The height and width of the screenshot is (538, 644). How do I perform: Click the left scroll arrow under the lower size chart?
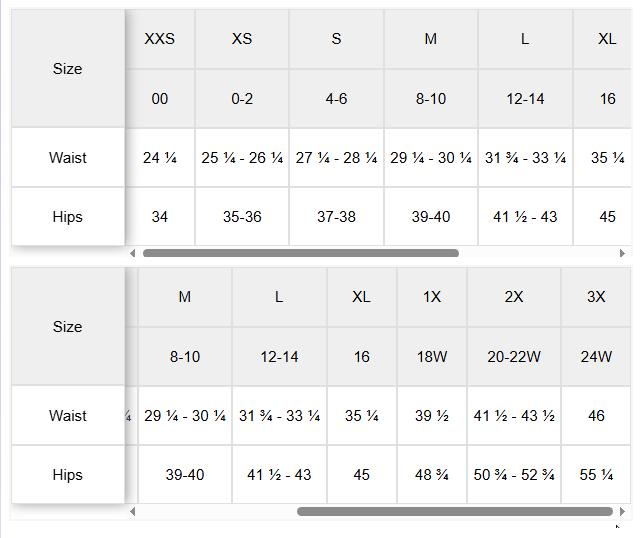tap(133, 511)
